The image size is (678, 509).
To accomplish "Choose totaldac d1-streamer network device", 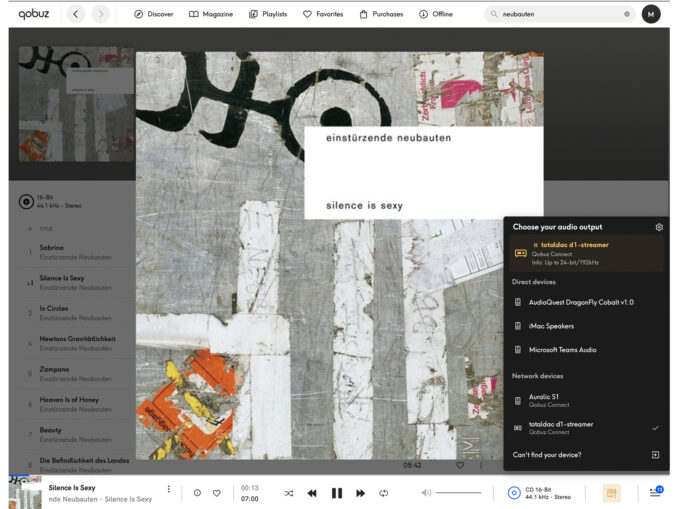I will tap(586, 428).
